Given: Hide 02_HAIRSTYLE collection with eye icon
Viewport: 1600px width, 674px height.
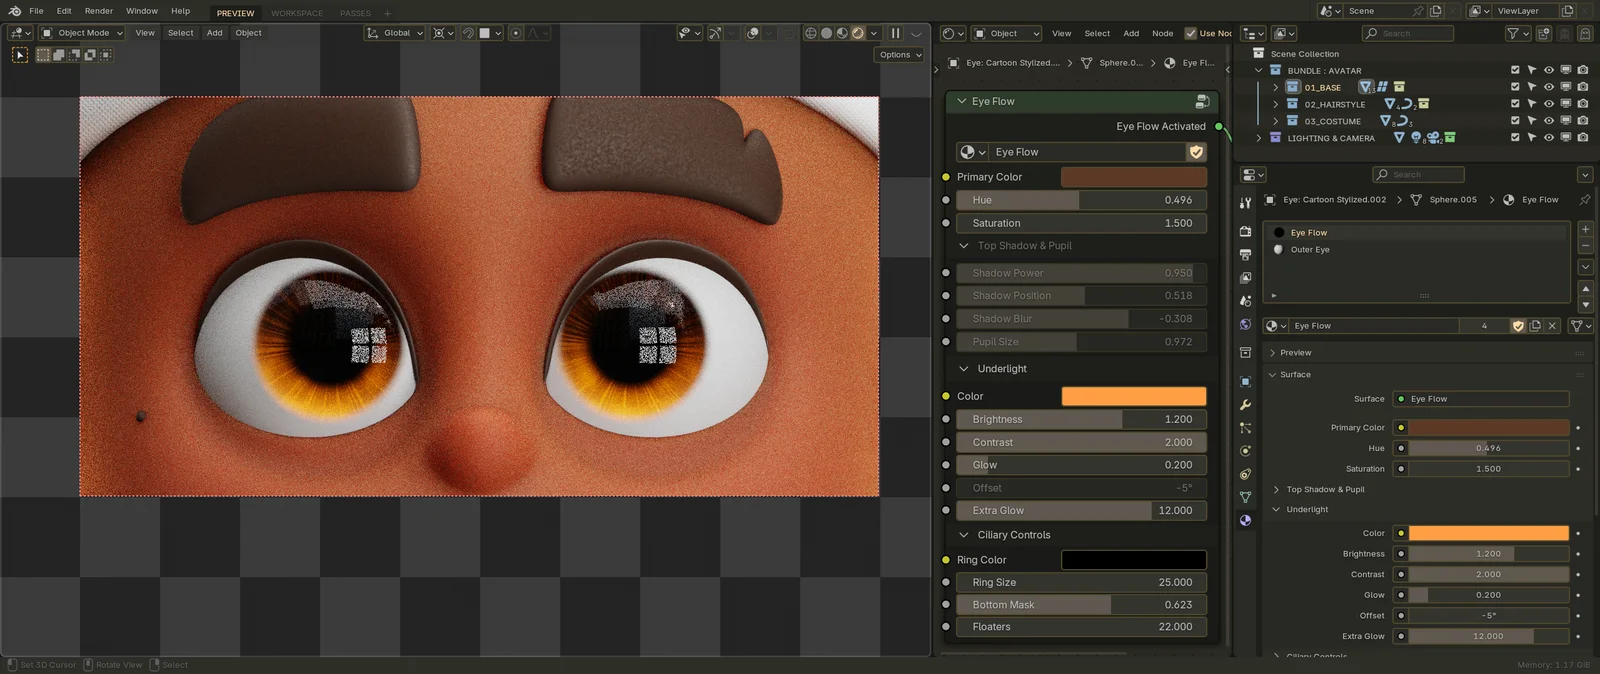Looking at the screenshot, I should pyautogui.click(x=1548, y=104).
